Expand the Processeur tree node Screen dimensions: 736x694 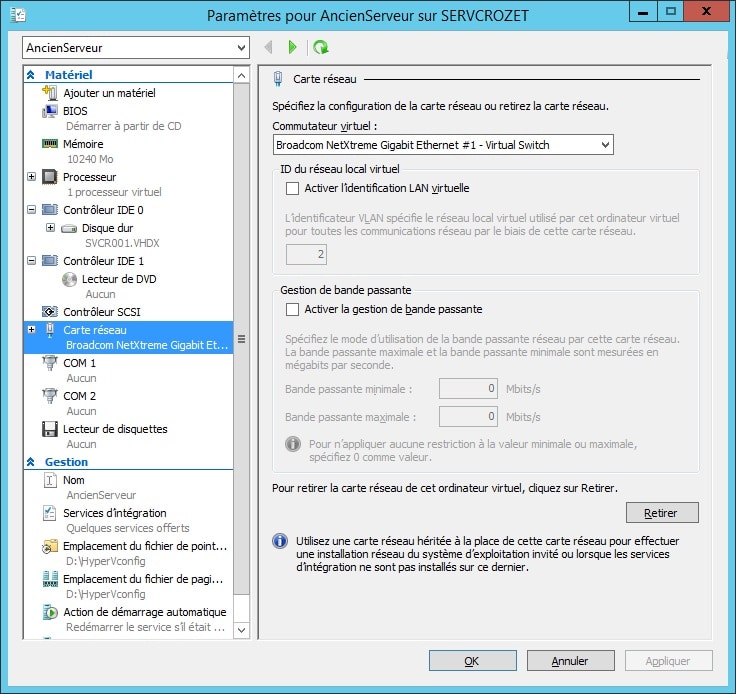point(31,176)
